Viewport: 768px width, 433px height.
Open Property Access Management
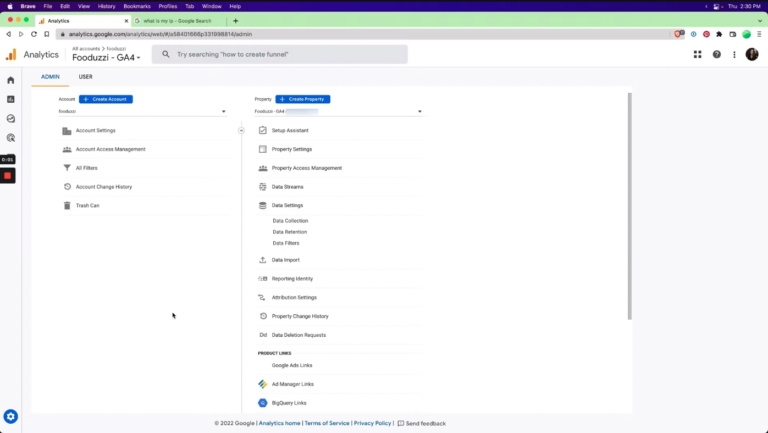[307, 168]
